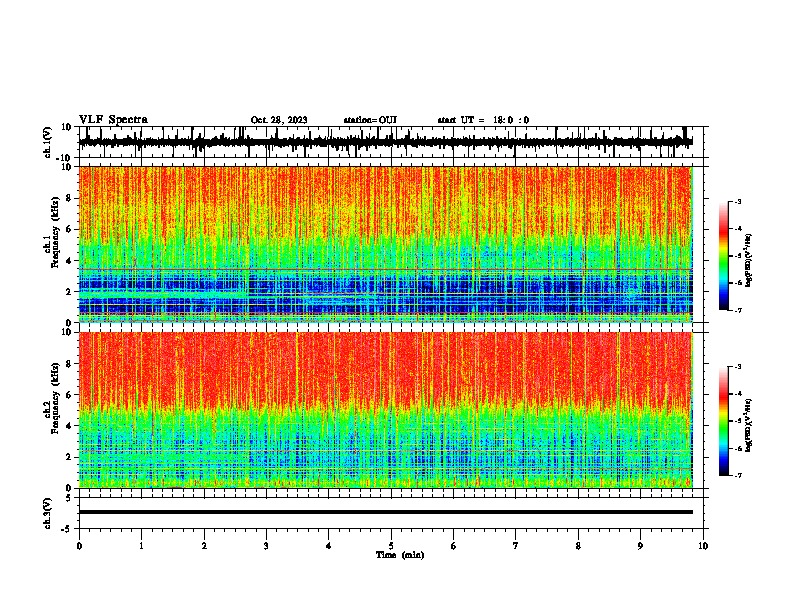Click tick label "5" on the Time axis
This screenshot has width=792, height=612.
391,546
